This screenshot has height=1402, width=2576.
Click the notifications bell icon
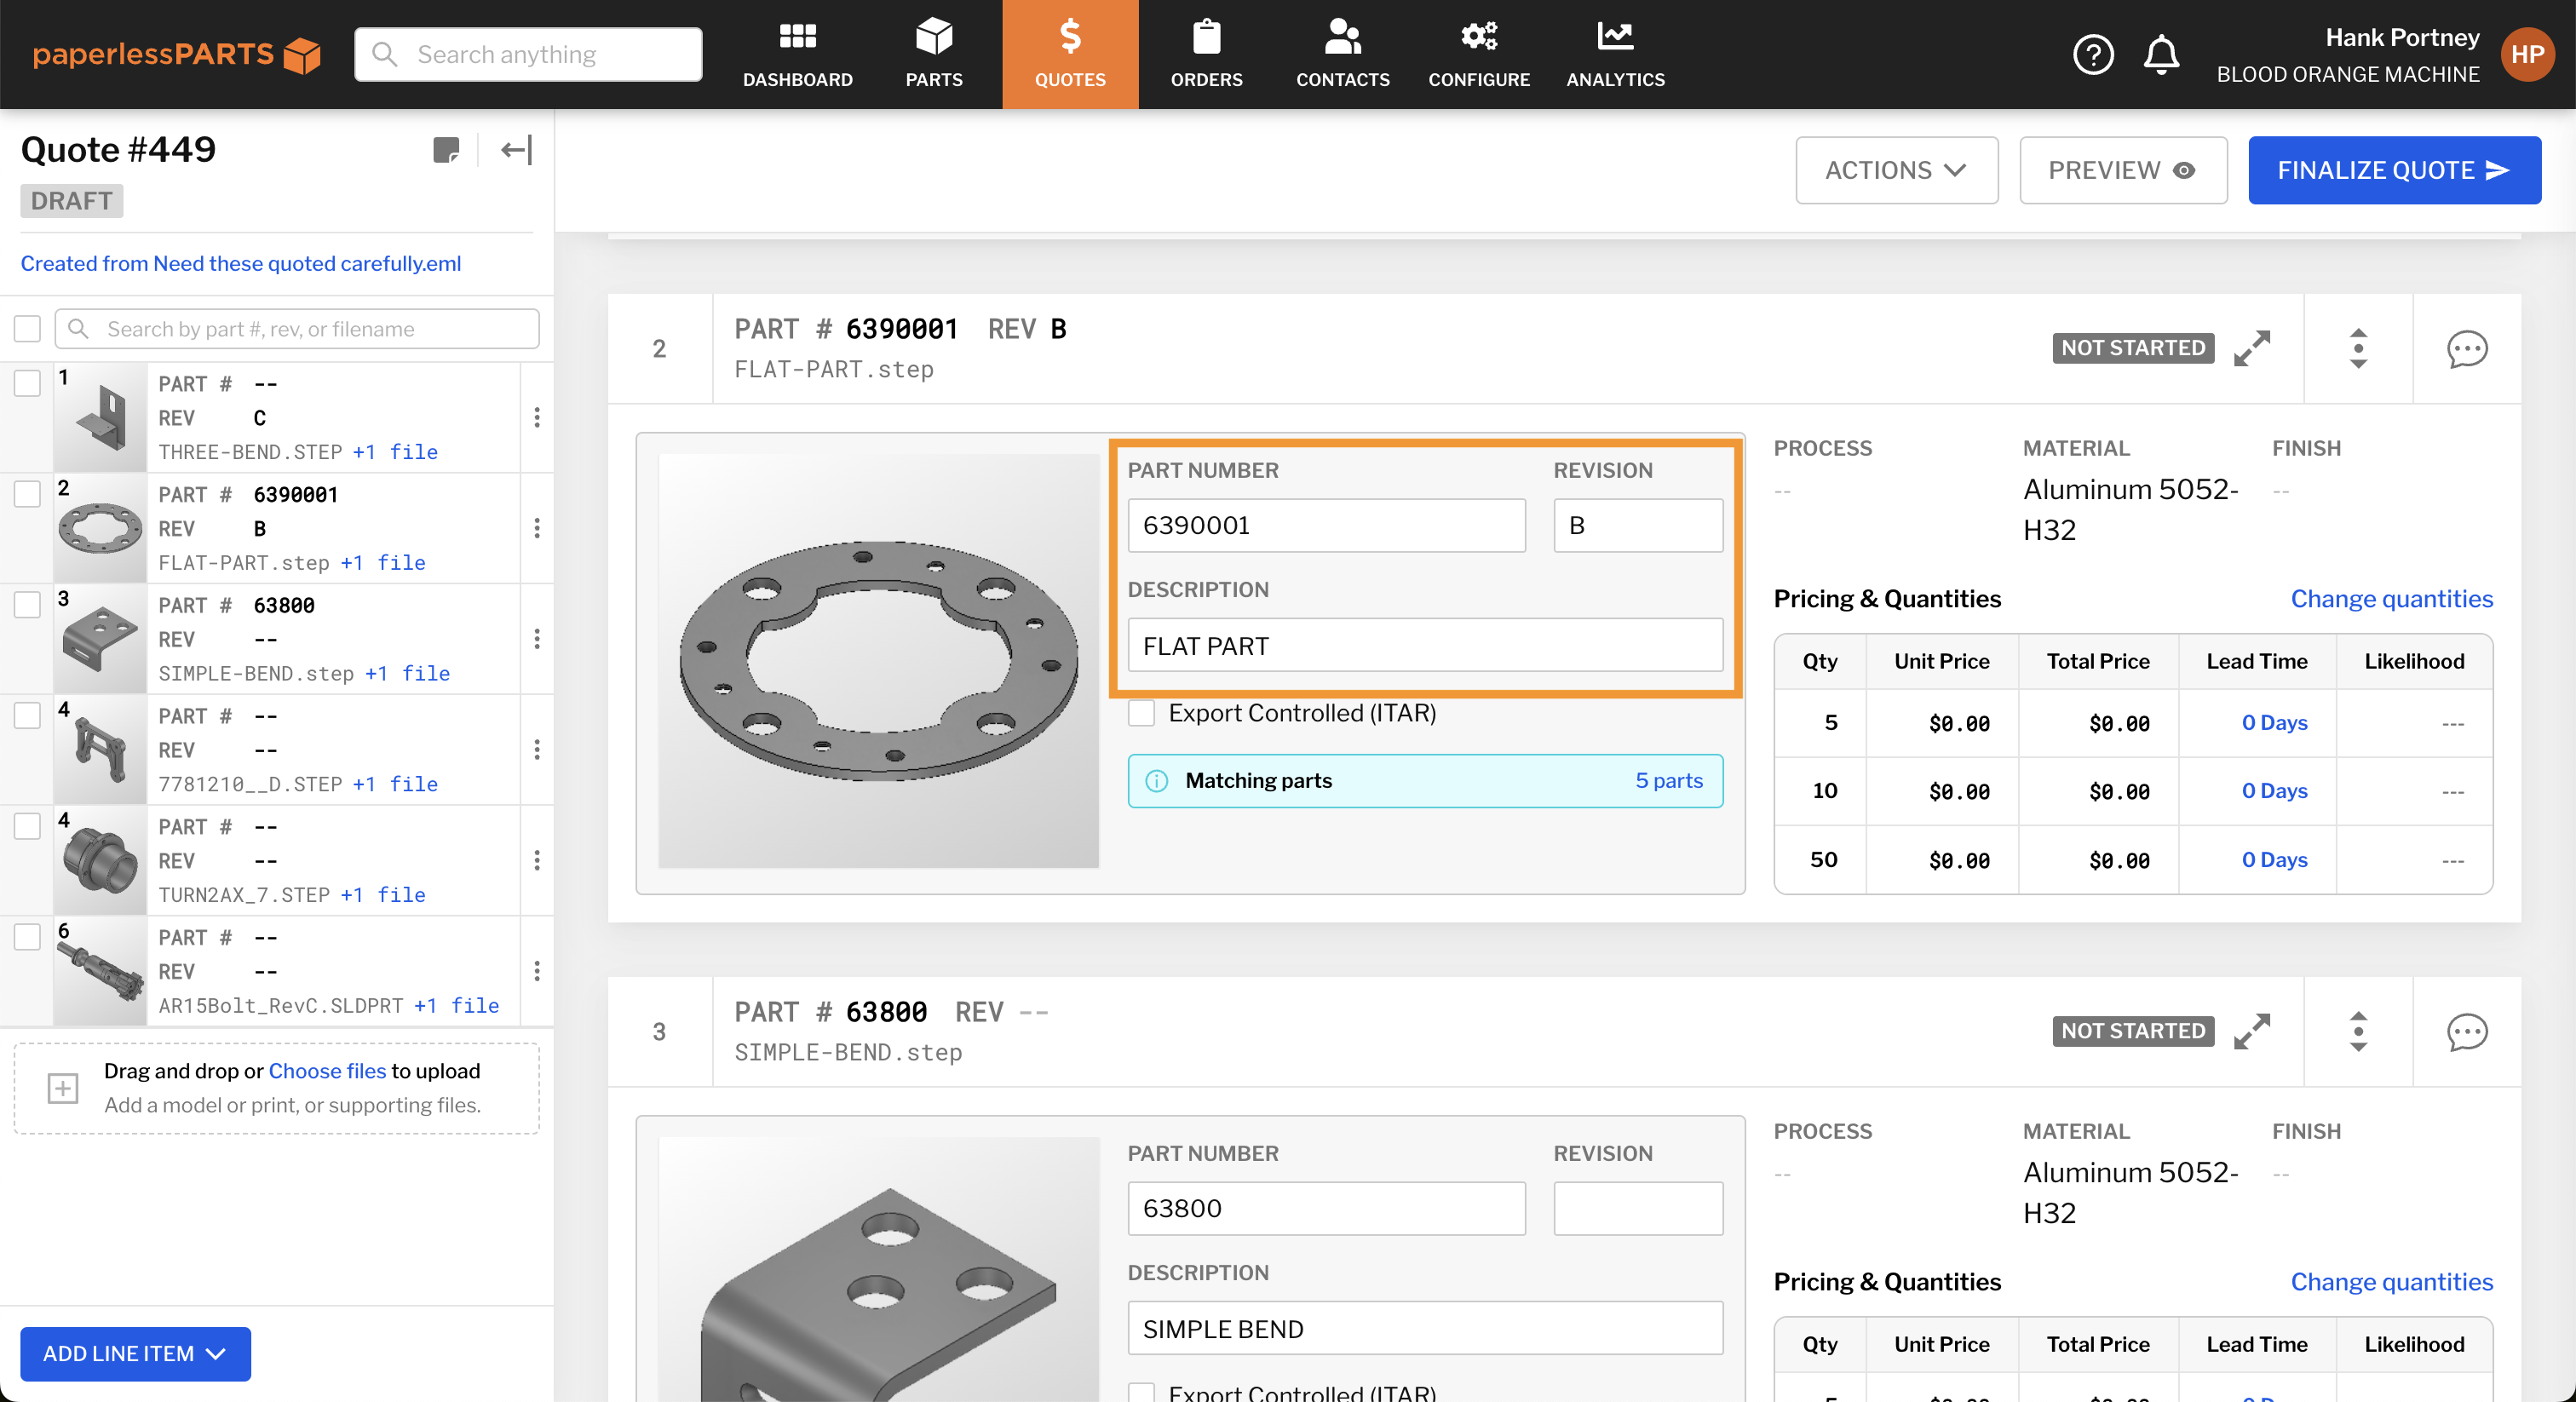pos(2161,55)
